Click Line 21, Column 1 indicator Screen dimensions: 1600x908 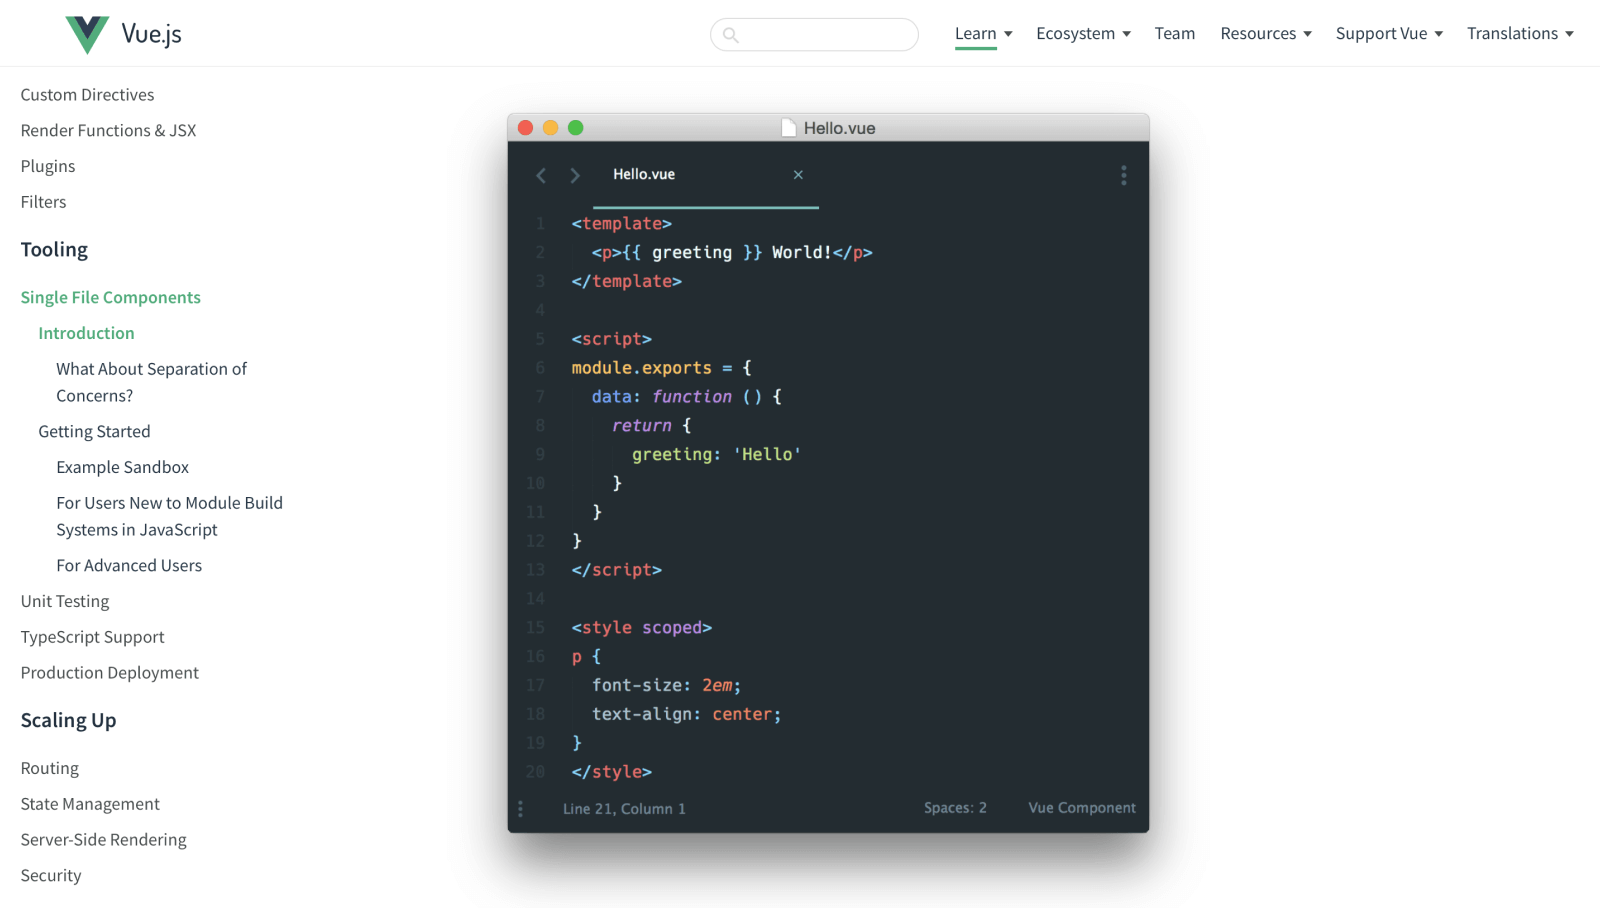click(624, 808)
